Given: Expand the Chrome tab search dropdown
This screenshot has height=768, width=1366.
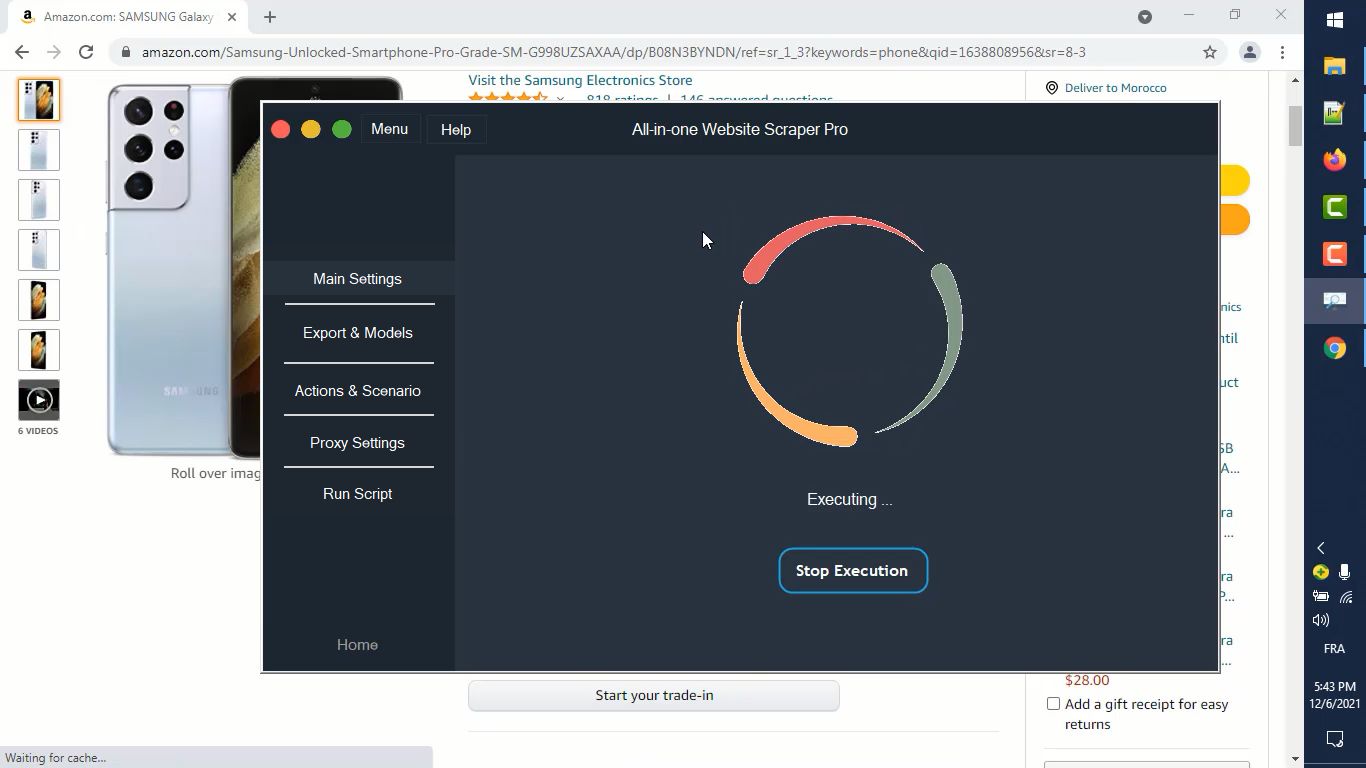Looking at the screenshot, I should tap(1145, 16).
